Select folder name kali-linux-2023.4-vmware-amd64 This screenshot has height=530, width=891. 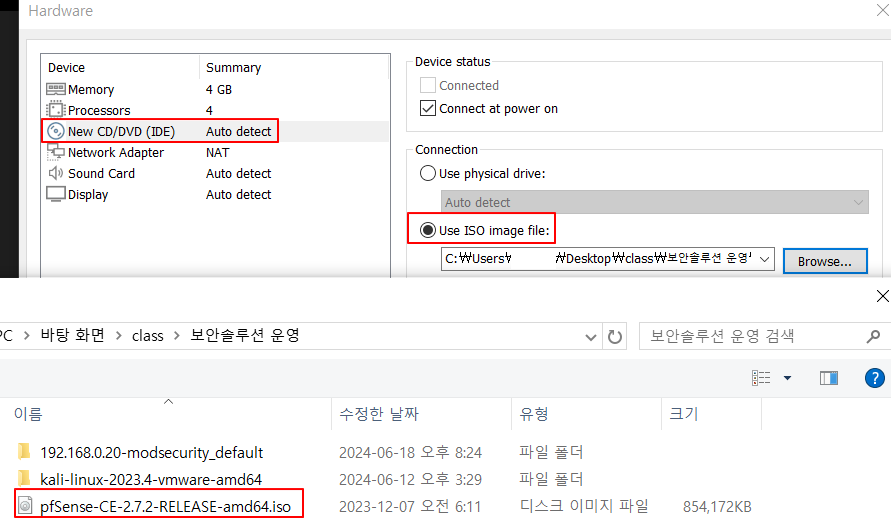(151, 479)
